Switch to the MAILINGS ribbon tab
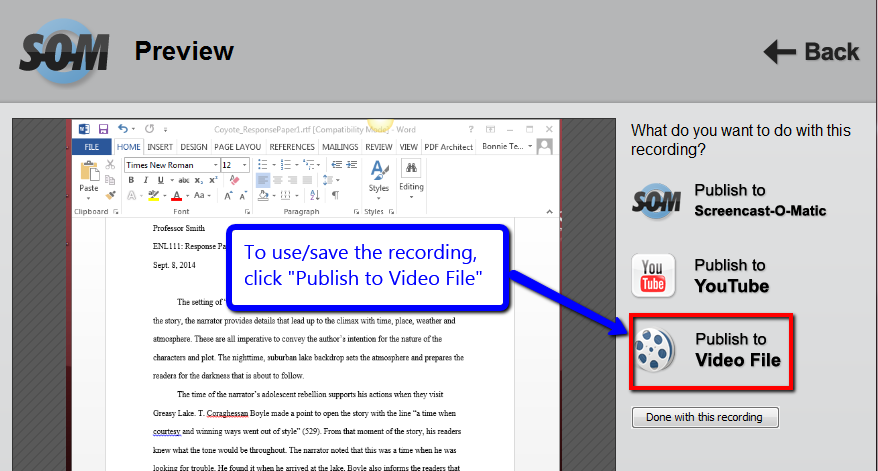Screen dimensions: 878x471 (340, 147)
